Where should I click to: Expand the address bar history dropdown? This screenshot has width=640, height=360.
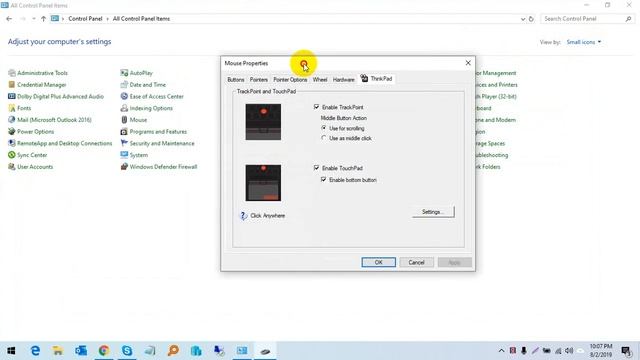tap(523, 19)
